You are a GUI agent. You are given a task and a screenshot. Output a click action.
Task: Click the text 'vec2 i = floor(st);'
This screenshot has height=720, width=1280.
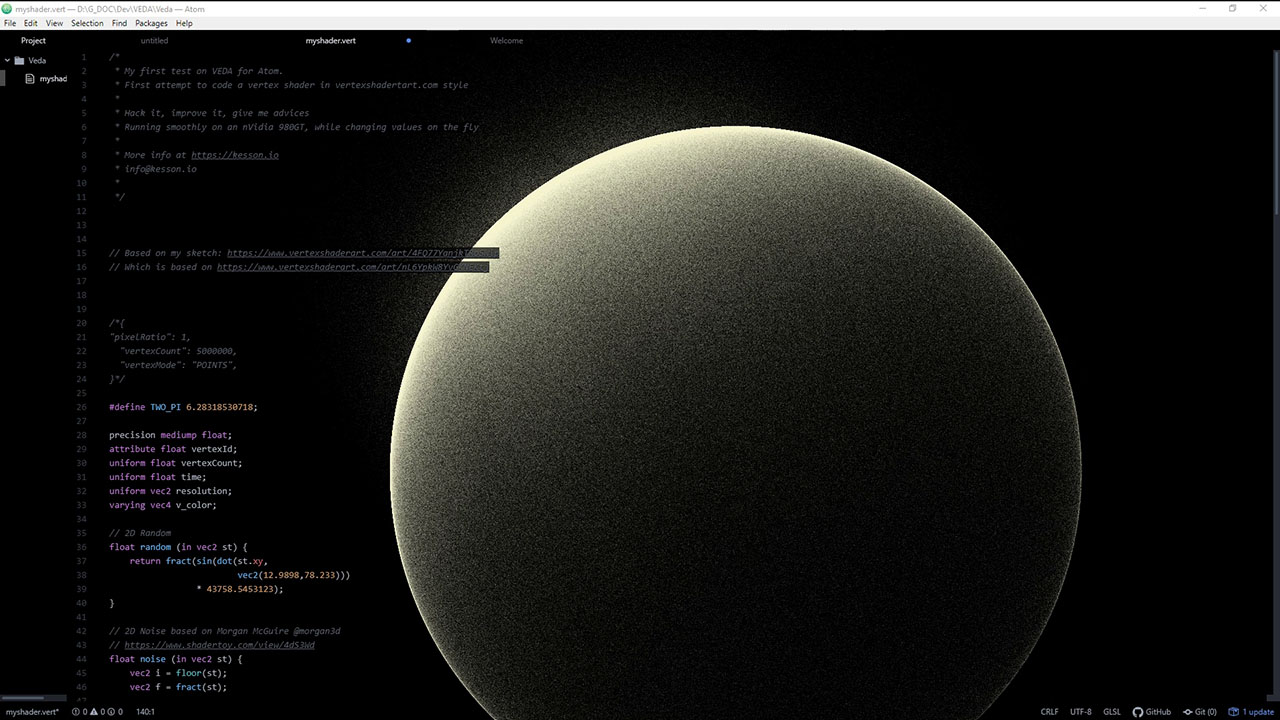178,673
